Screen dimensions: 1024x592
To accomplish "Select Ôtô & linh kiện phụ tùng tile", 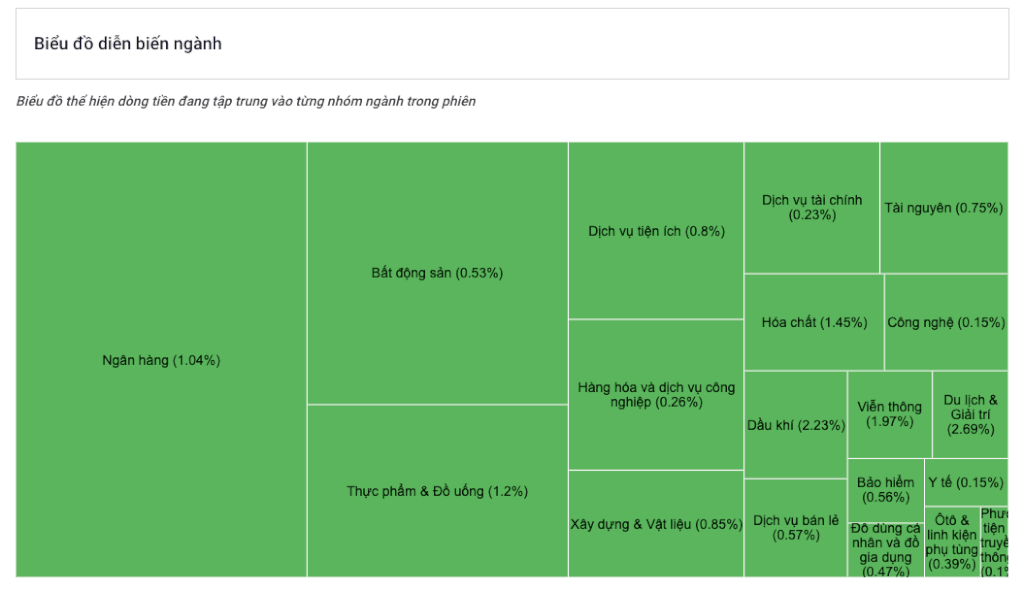I will pos(952,542).
